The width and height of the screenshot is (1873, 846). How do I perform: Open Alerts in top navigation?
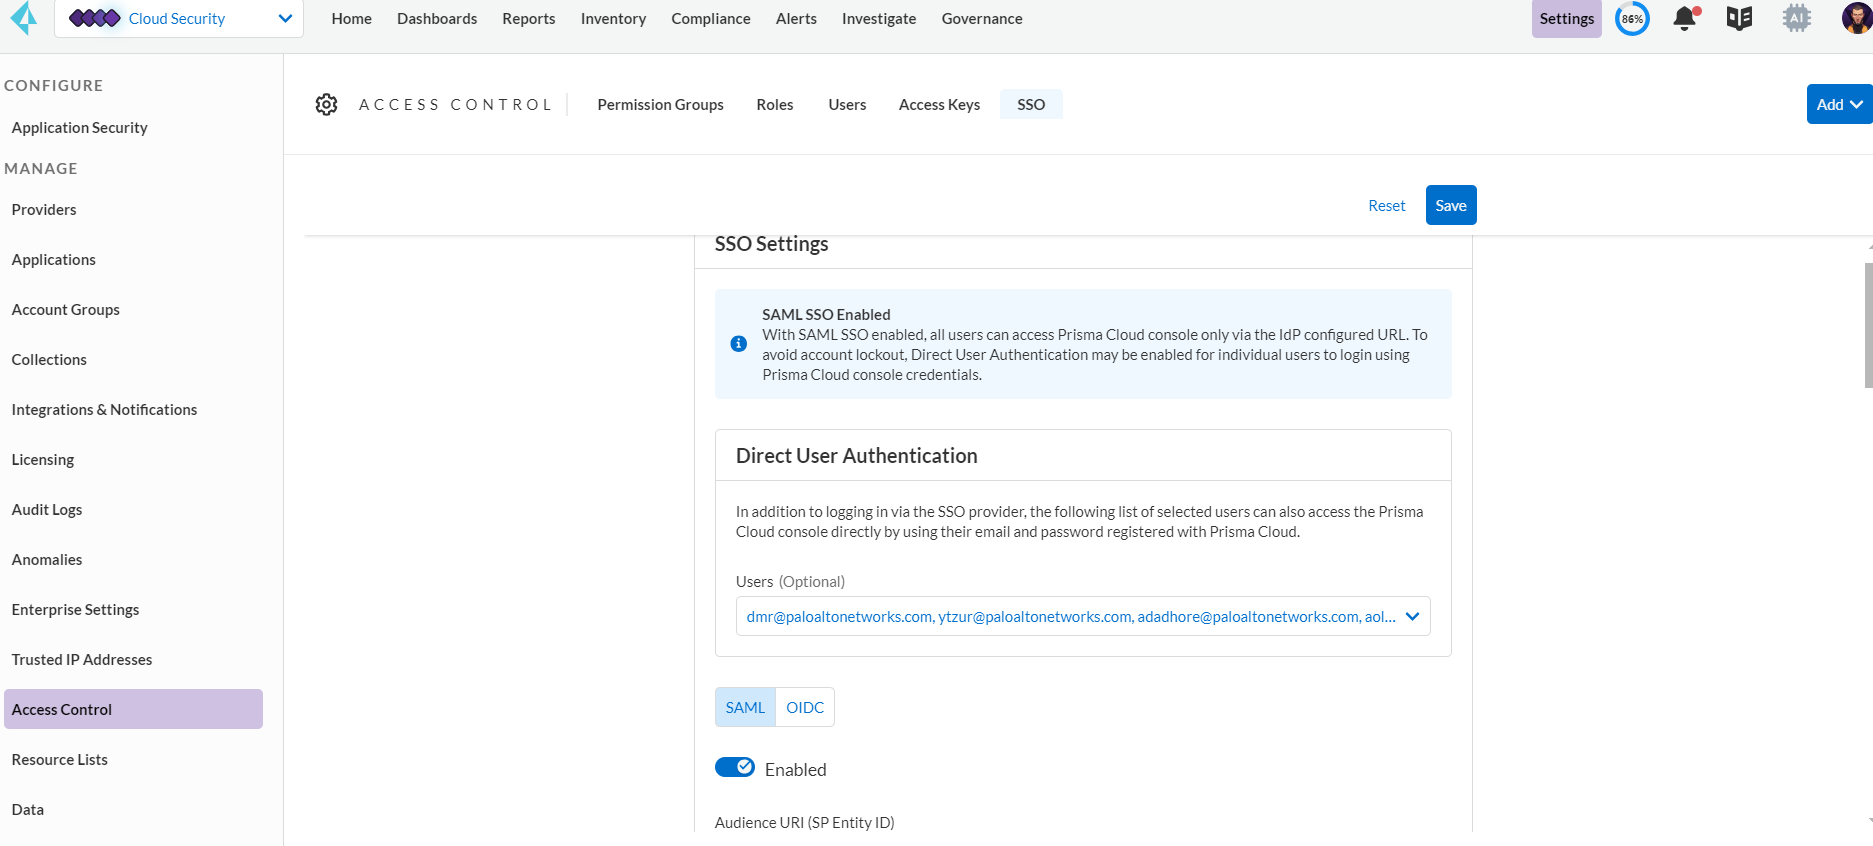coord(796,18)
